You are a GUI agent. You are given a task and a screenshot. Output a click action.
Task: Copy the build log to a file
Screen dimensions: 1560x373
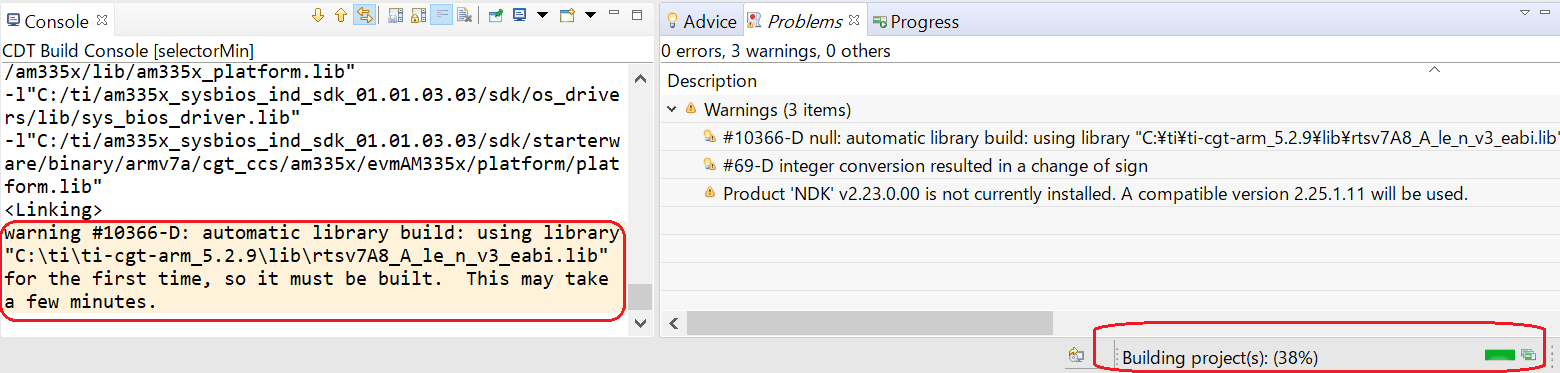tap(396, 15)
